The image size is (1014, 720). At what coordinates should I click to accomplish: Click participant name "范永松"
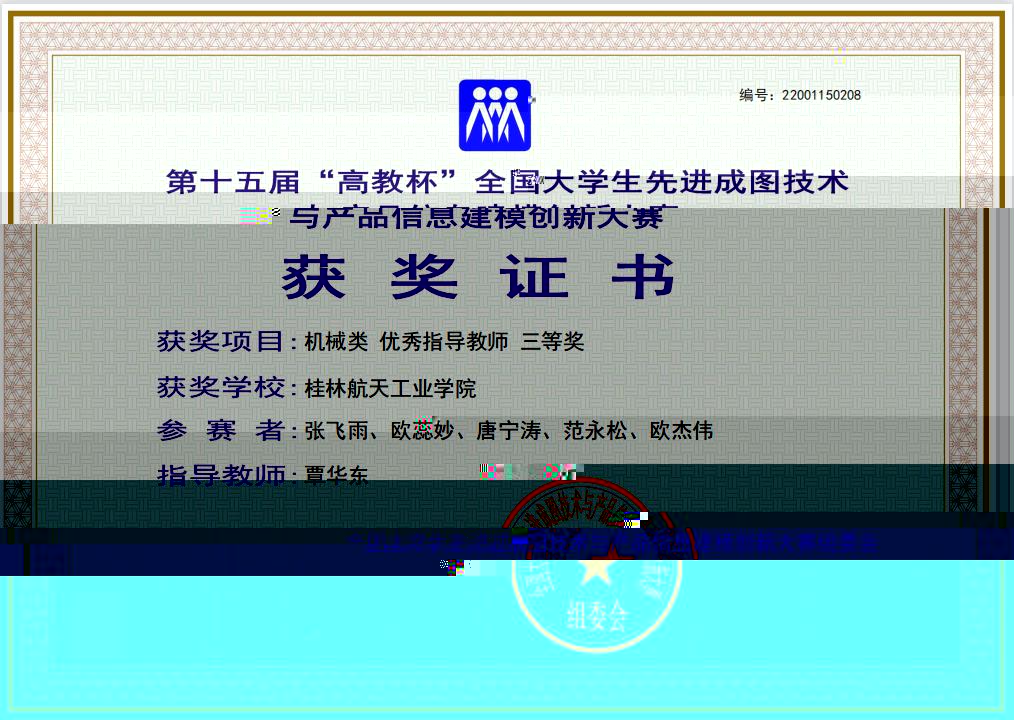click(x=595, y=430)
